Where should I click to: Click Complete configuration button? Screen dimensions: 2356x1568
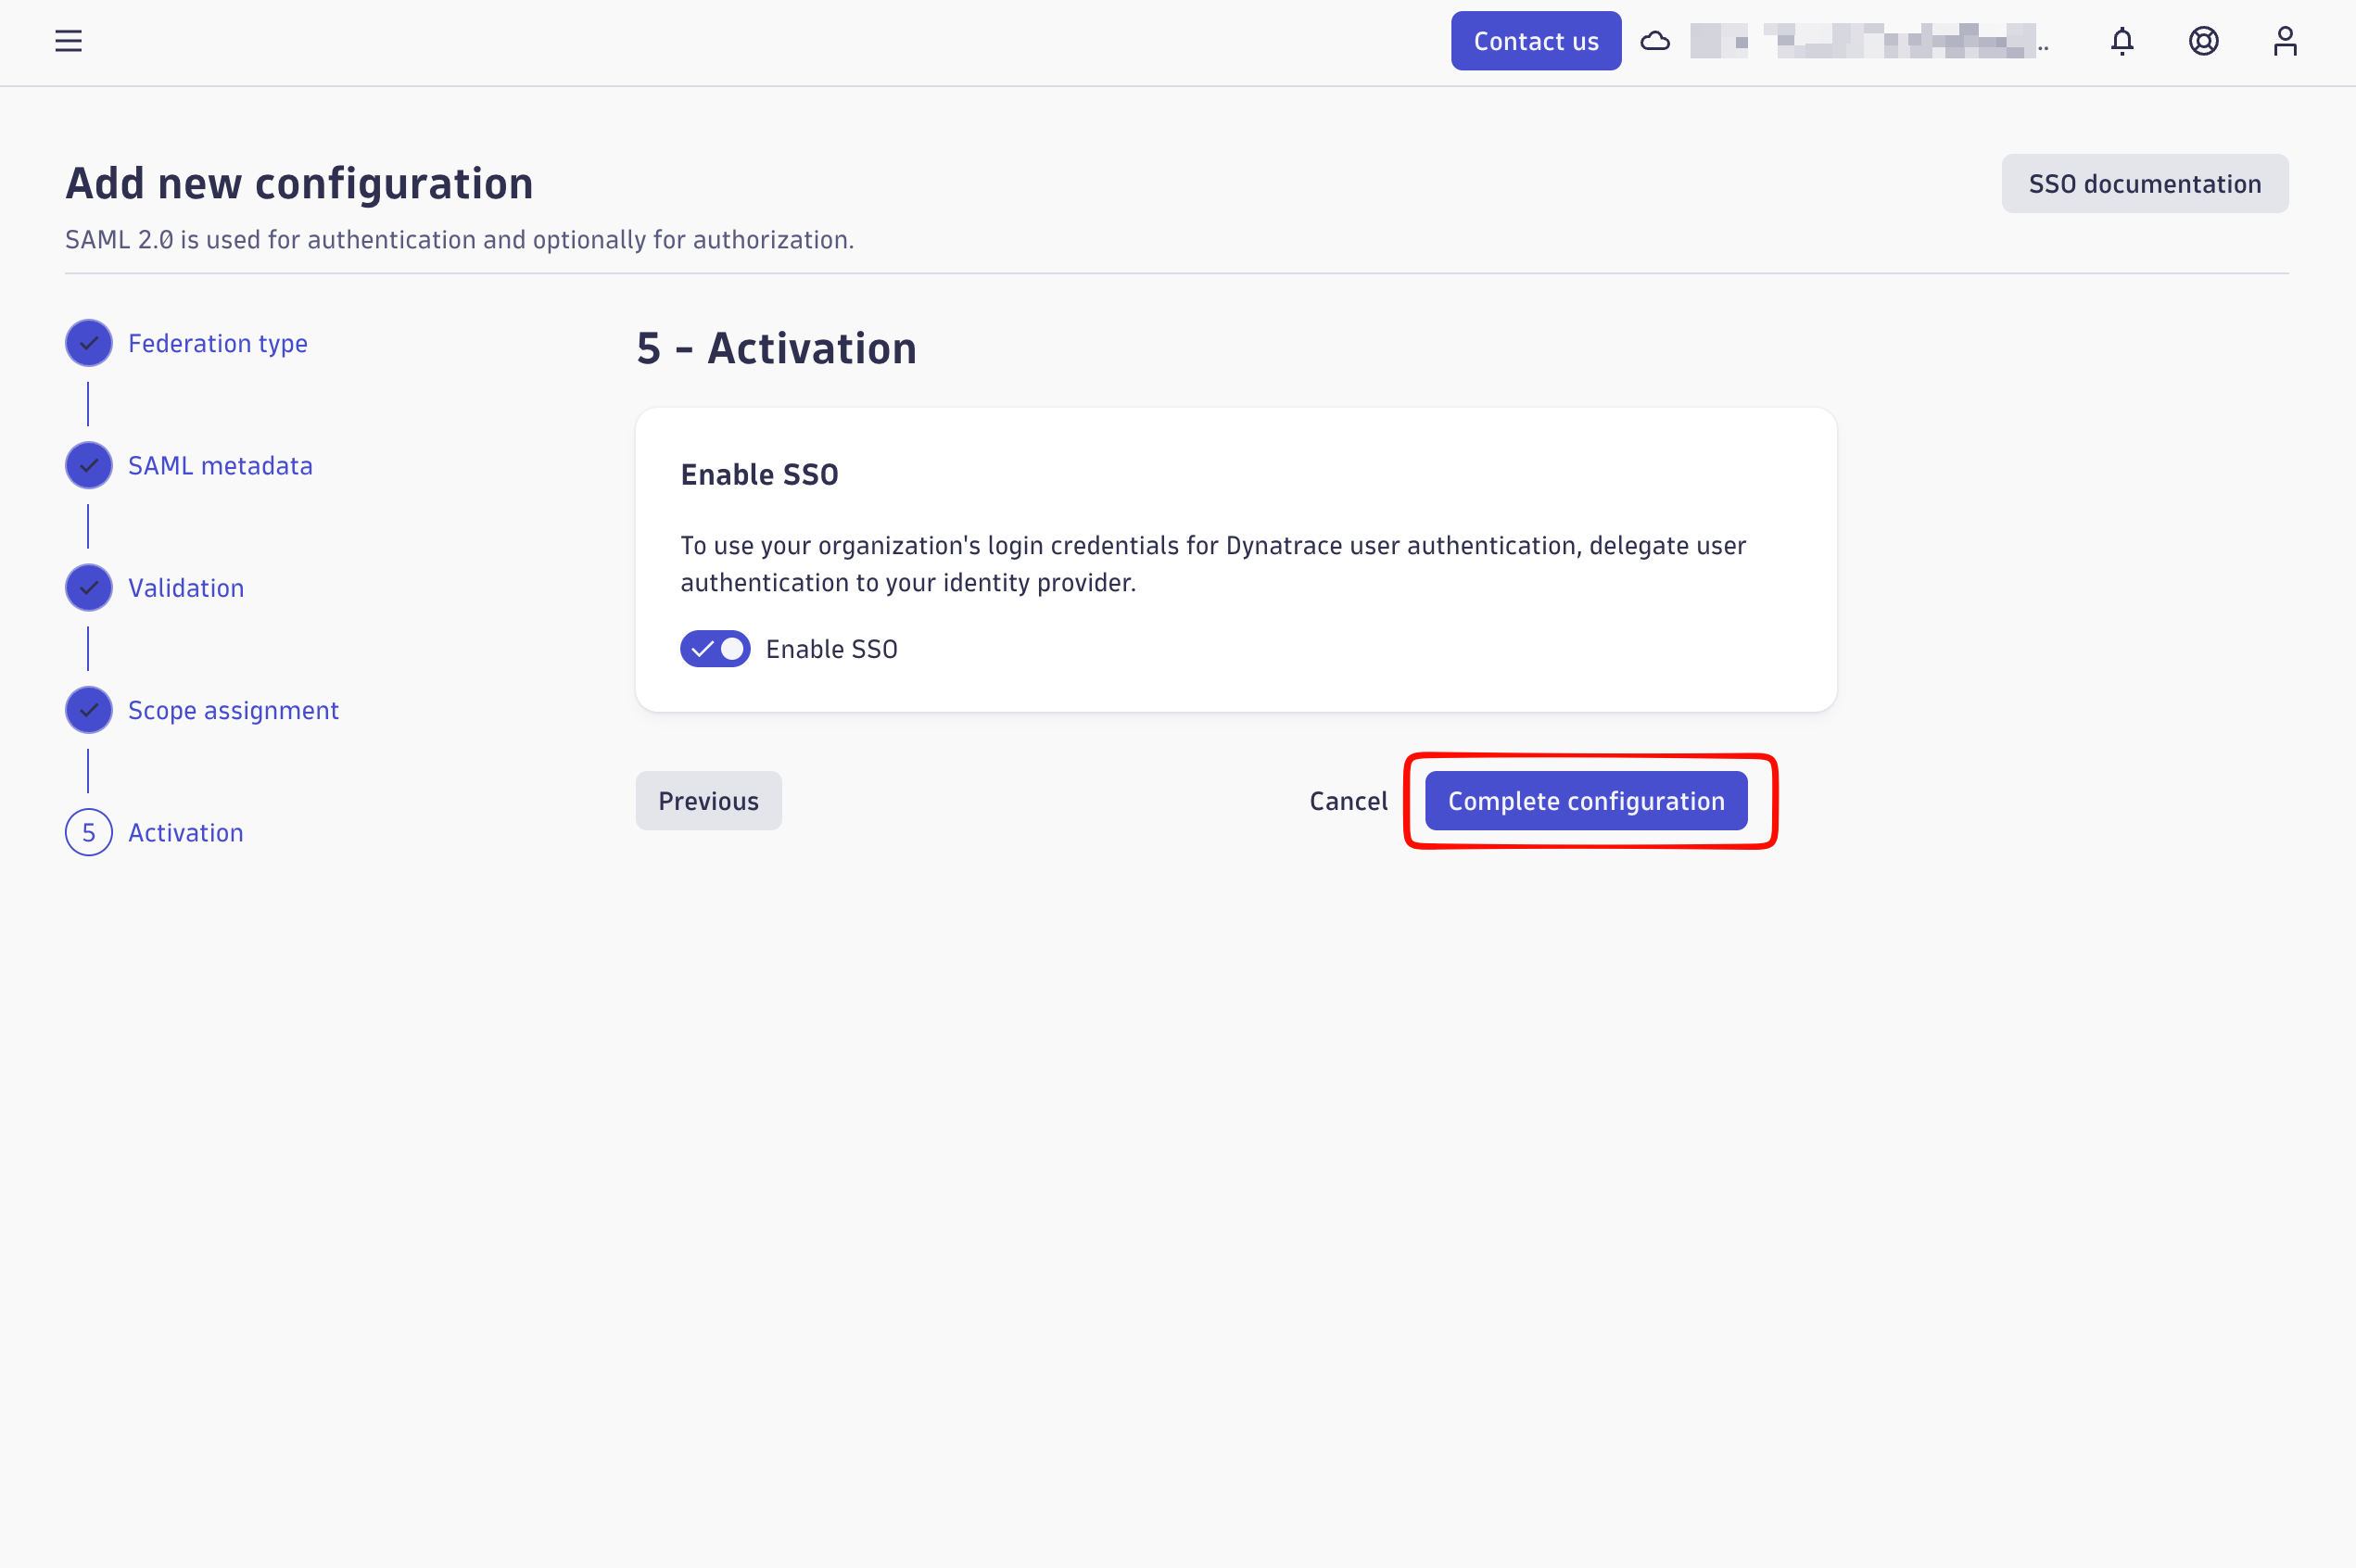click(x=1586, y=801)
